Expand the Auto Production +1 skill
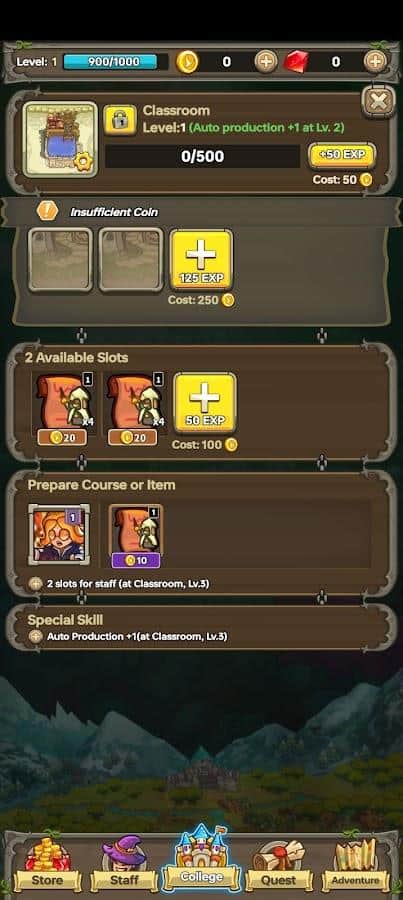 click(129, 637)
